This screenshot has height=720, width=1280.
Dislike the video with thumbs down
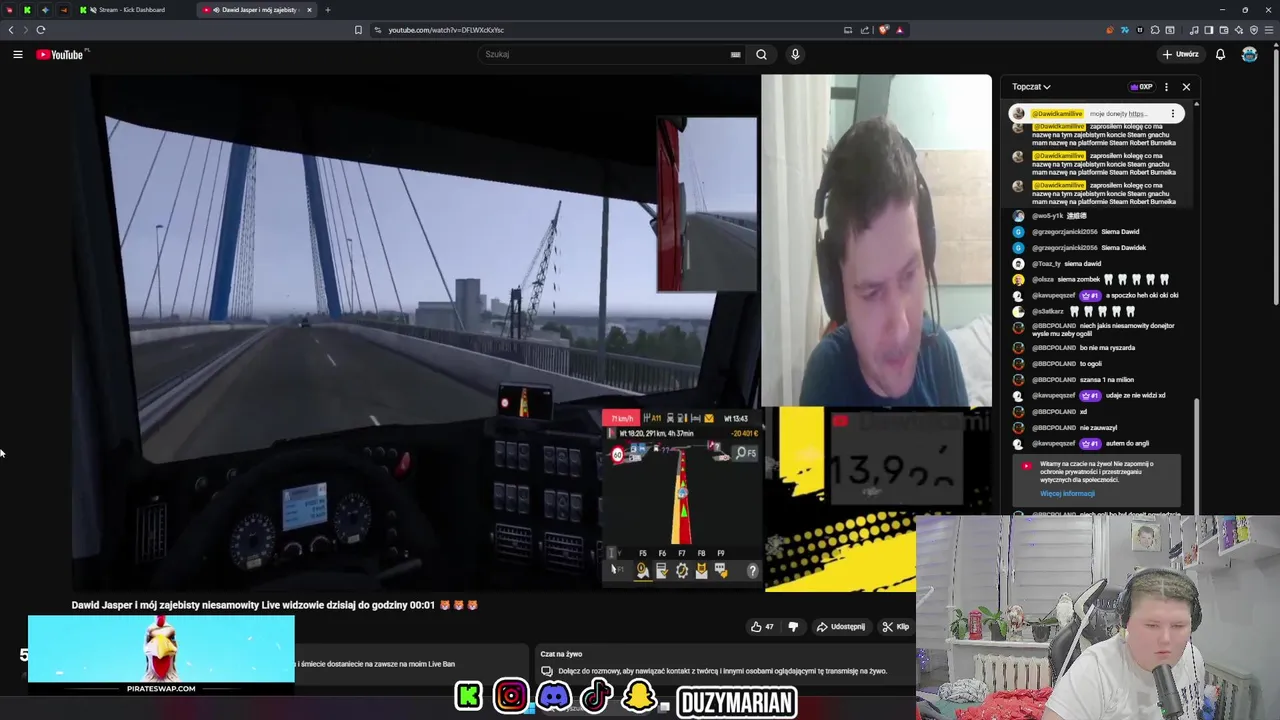(793, 627)
